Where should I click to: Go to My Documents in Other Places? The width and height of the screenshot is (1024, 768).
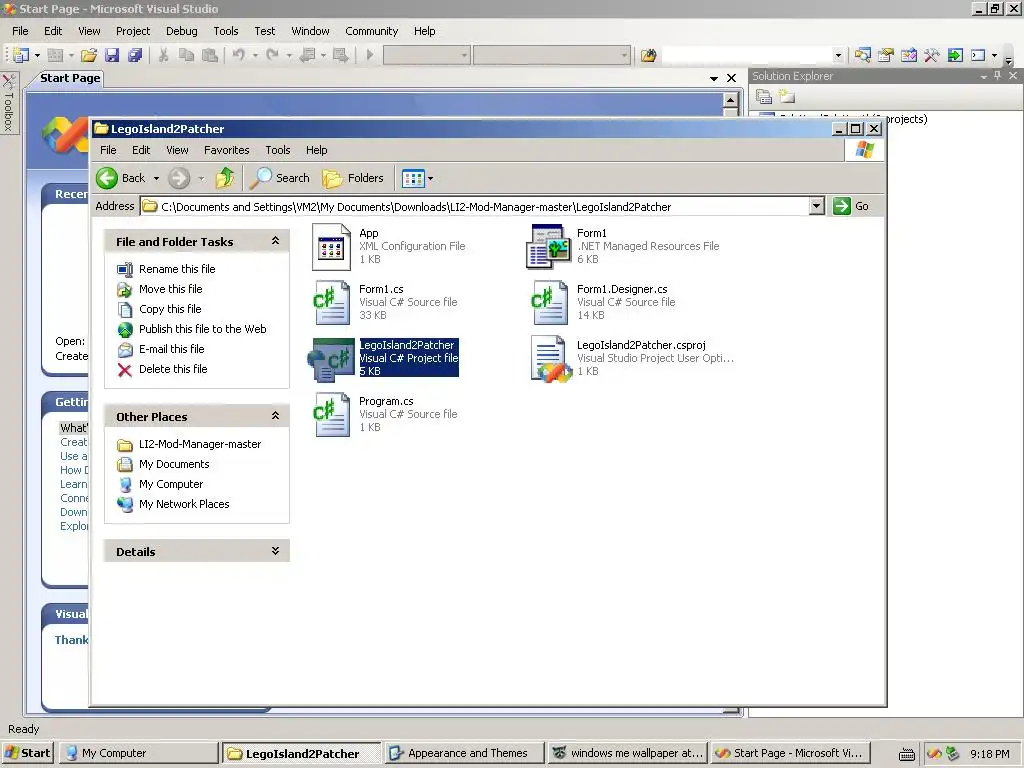coord(174,464)
